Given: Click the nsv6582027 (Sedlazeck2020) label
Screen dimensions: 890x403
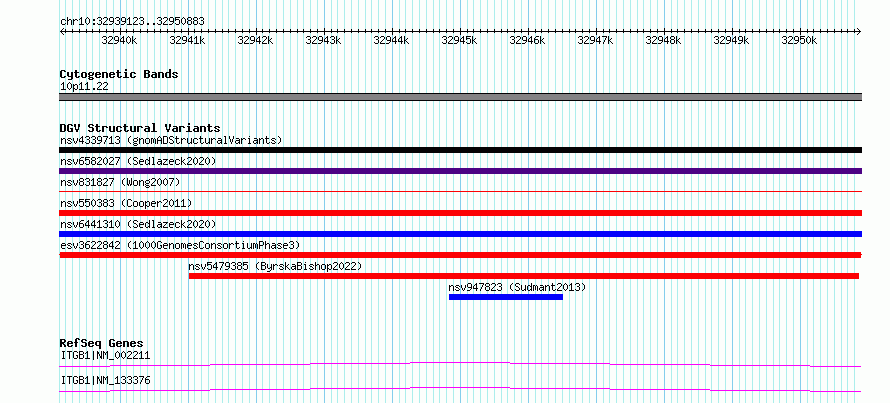Looking at the screenshot, I should pos(138,161).
